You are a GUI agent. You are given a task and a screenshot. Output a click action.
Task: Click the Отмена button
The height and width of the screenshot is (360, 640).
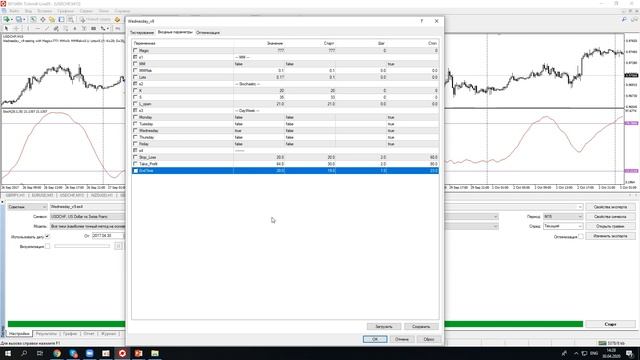402,339
